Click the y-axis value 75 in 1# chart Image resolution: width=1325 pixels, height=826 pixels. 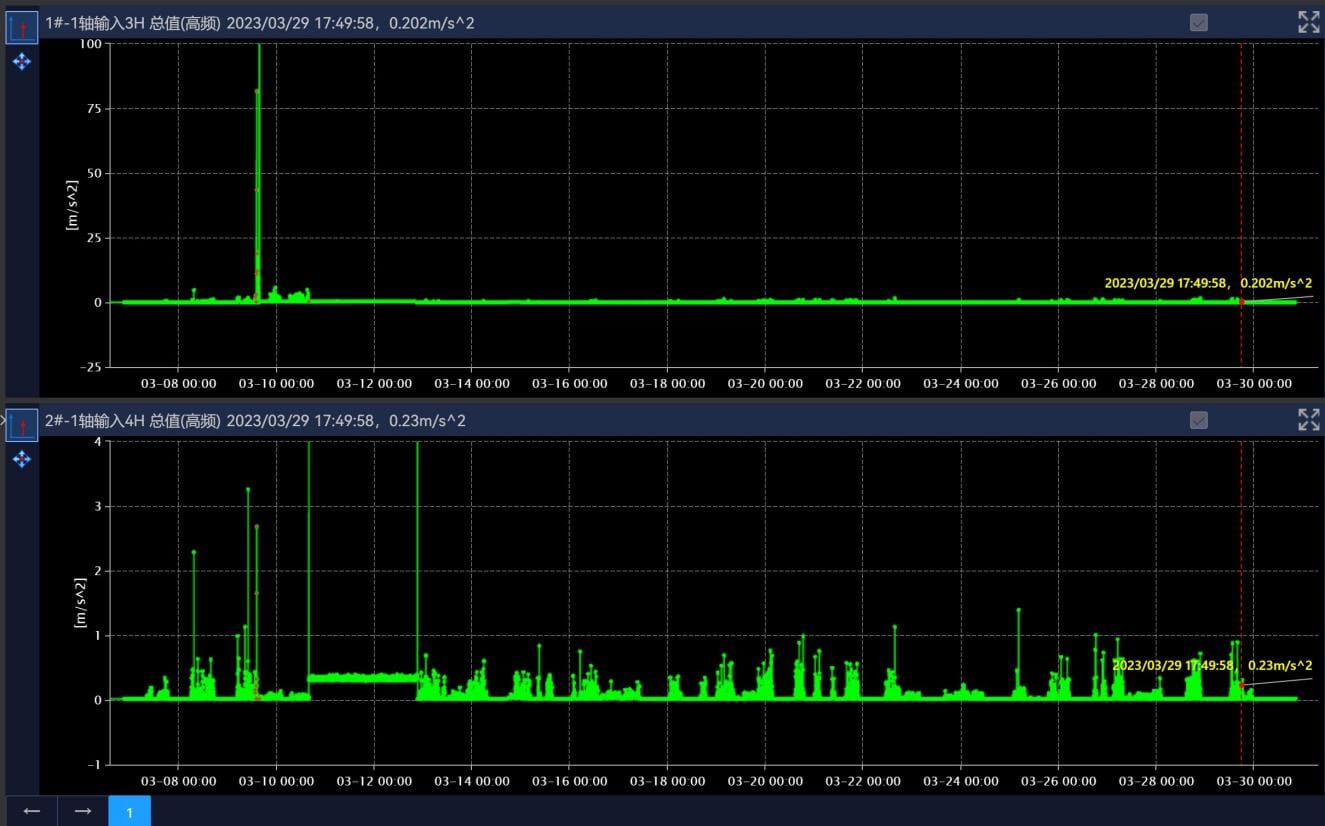[93, 108]
